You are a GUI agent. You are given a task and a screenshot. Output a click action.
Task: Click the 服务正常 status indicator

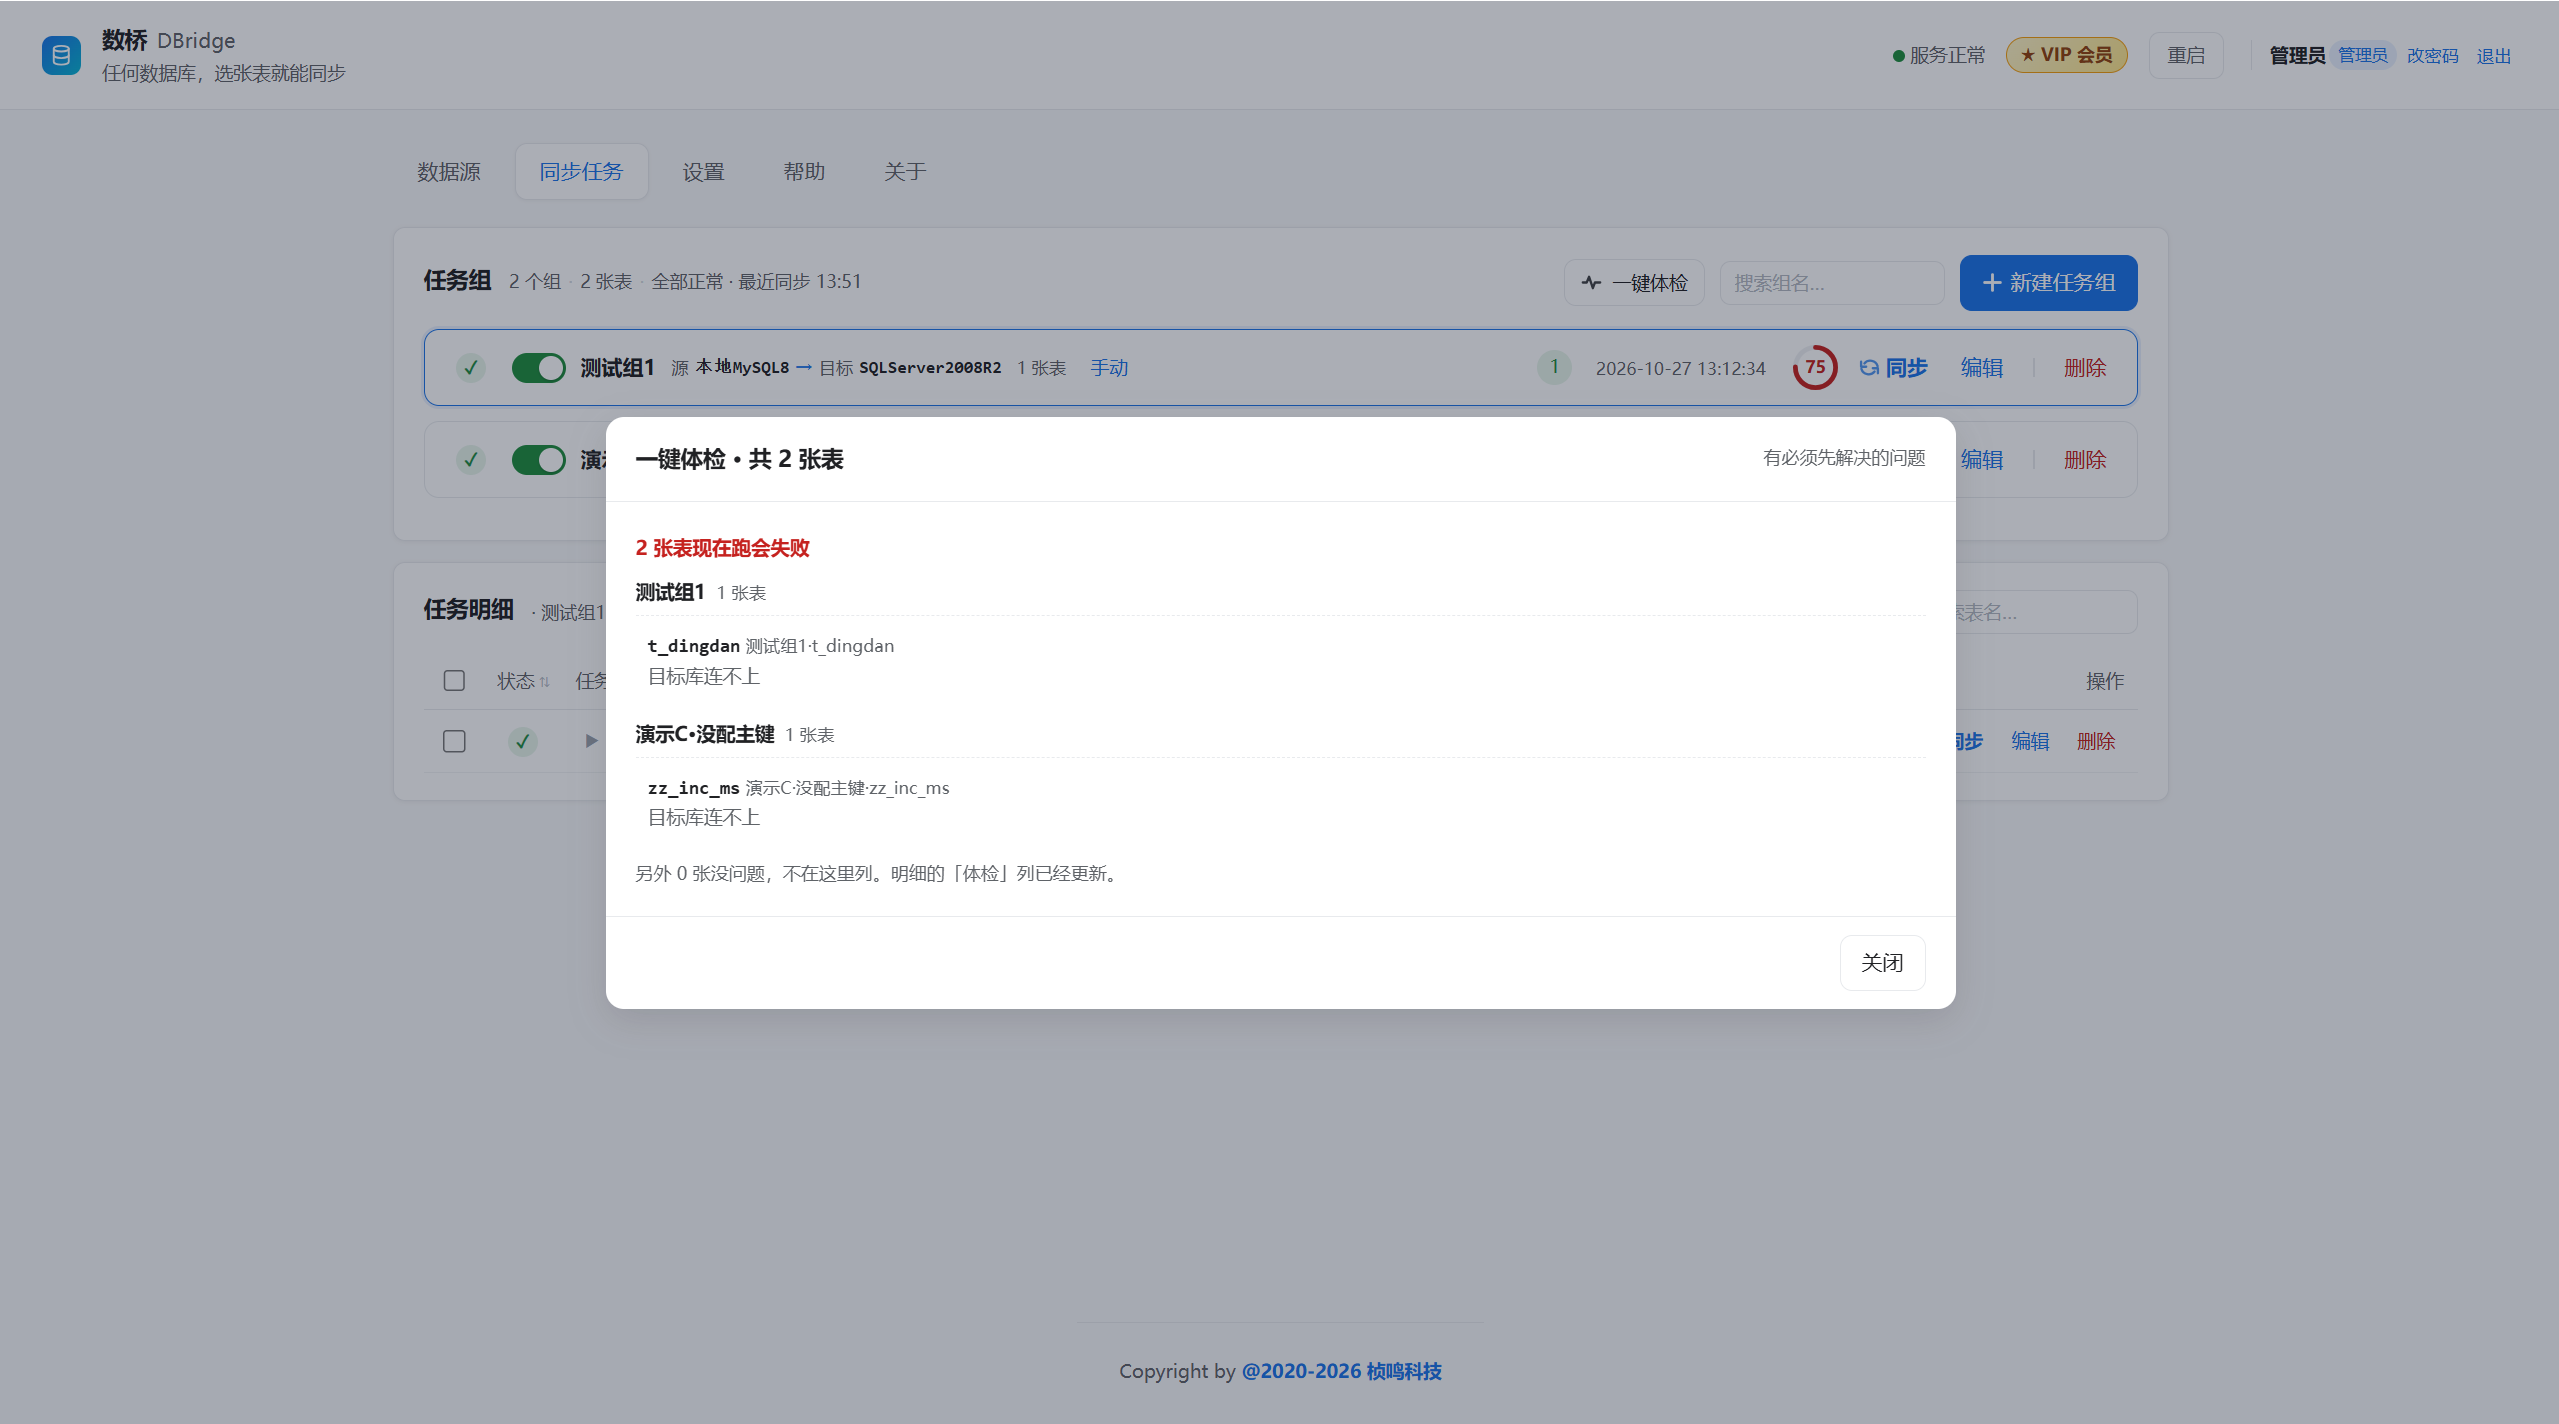click(1938, 55)
